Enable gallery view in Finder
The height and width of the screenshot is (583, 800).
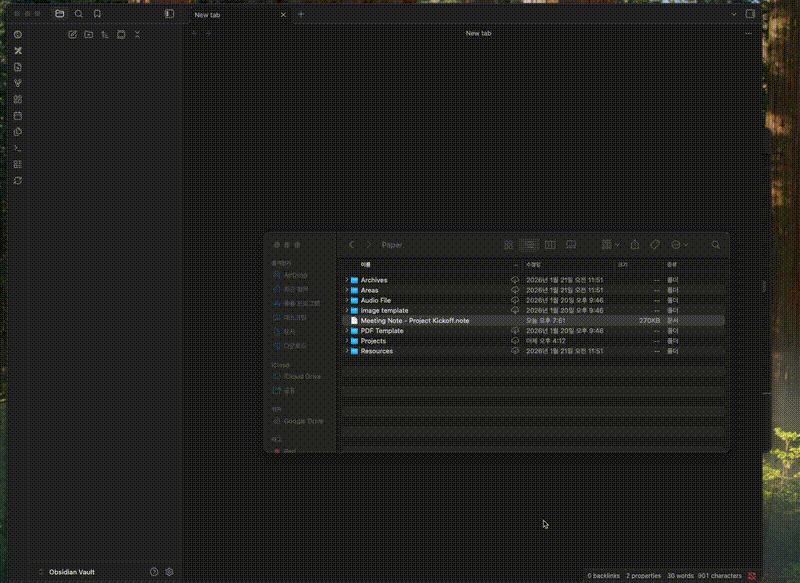pos(570,244)
